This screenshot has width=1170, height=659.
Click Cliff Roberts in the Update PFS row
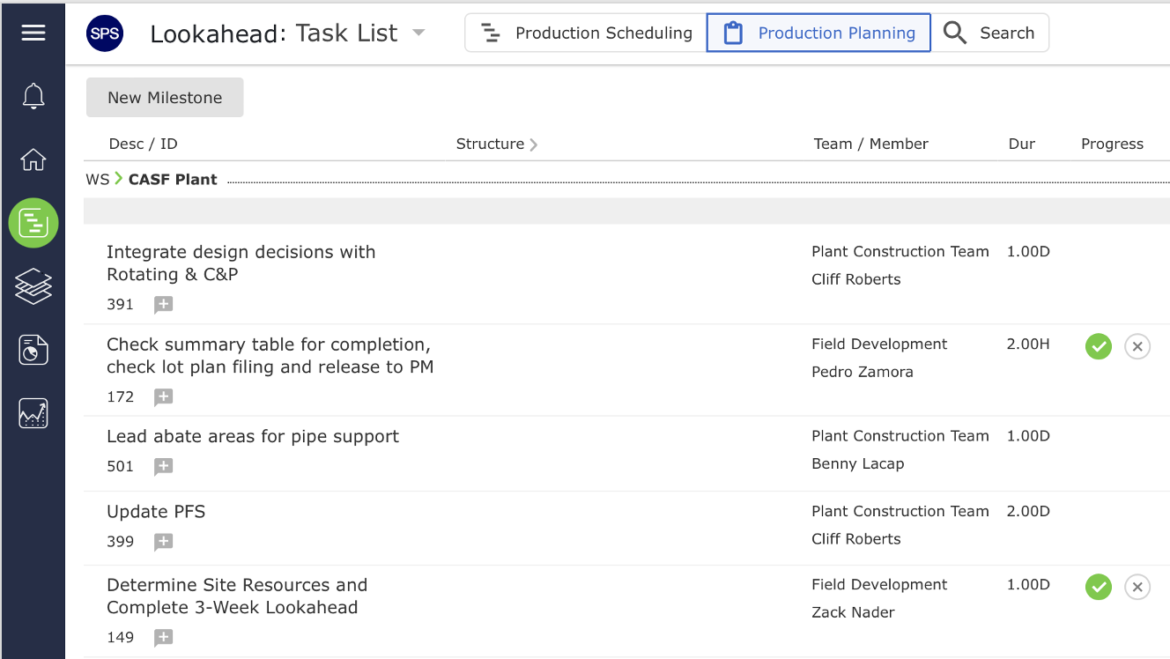click(x=856, y=539)
